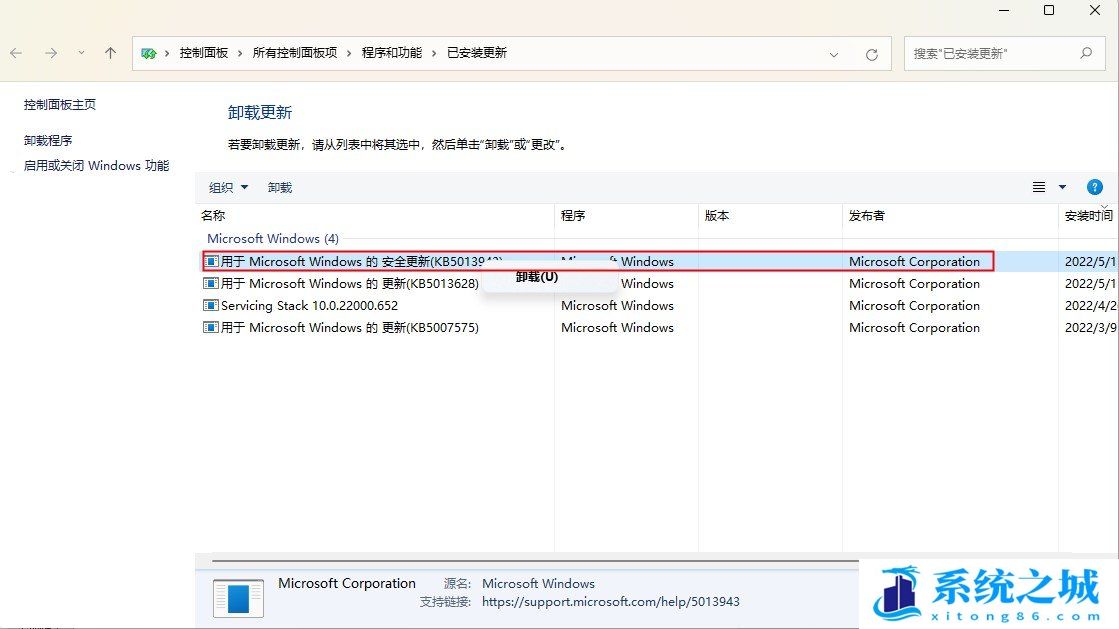Open 控制面板 breadcrumb in address bar
Viewport: 1119px width, 629px height.
(x=204, y=53)
